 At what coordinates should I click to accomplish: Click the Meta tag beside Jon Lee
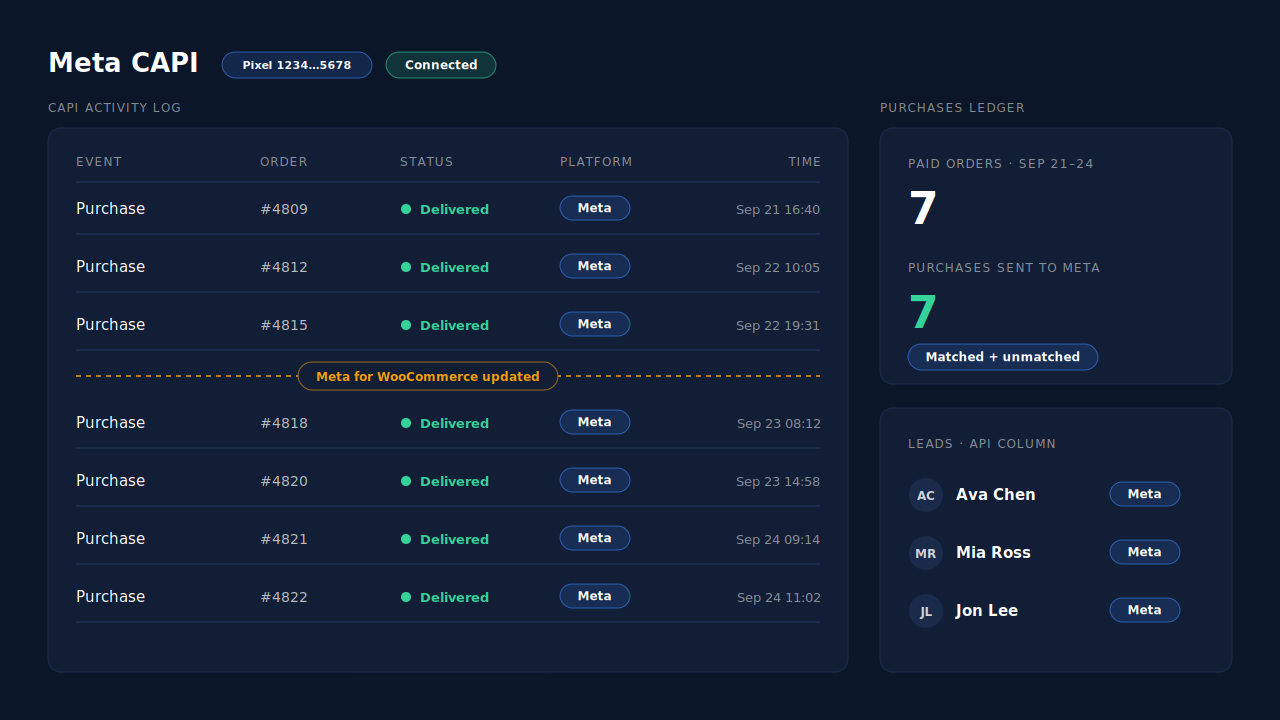tap(1145, 610)
